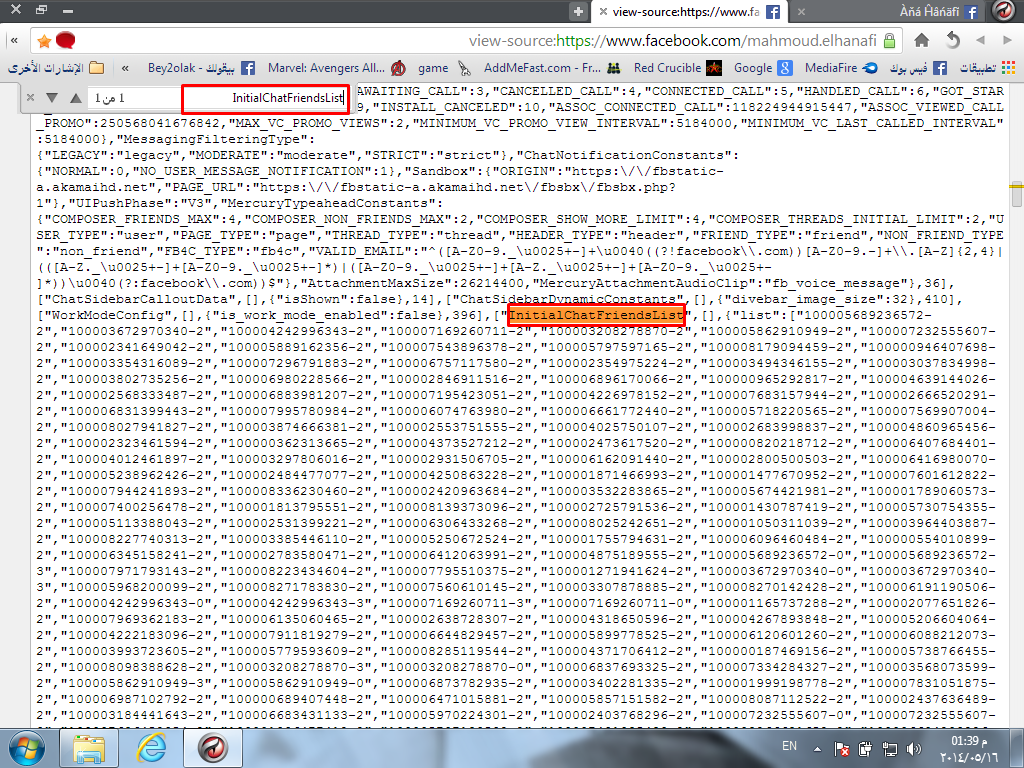This screenshot has width=1024, height=768.
Task: Open the Windows Start menu
Action: coord(26,748)
